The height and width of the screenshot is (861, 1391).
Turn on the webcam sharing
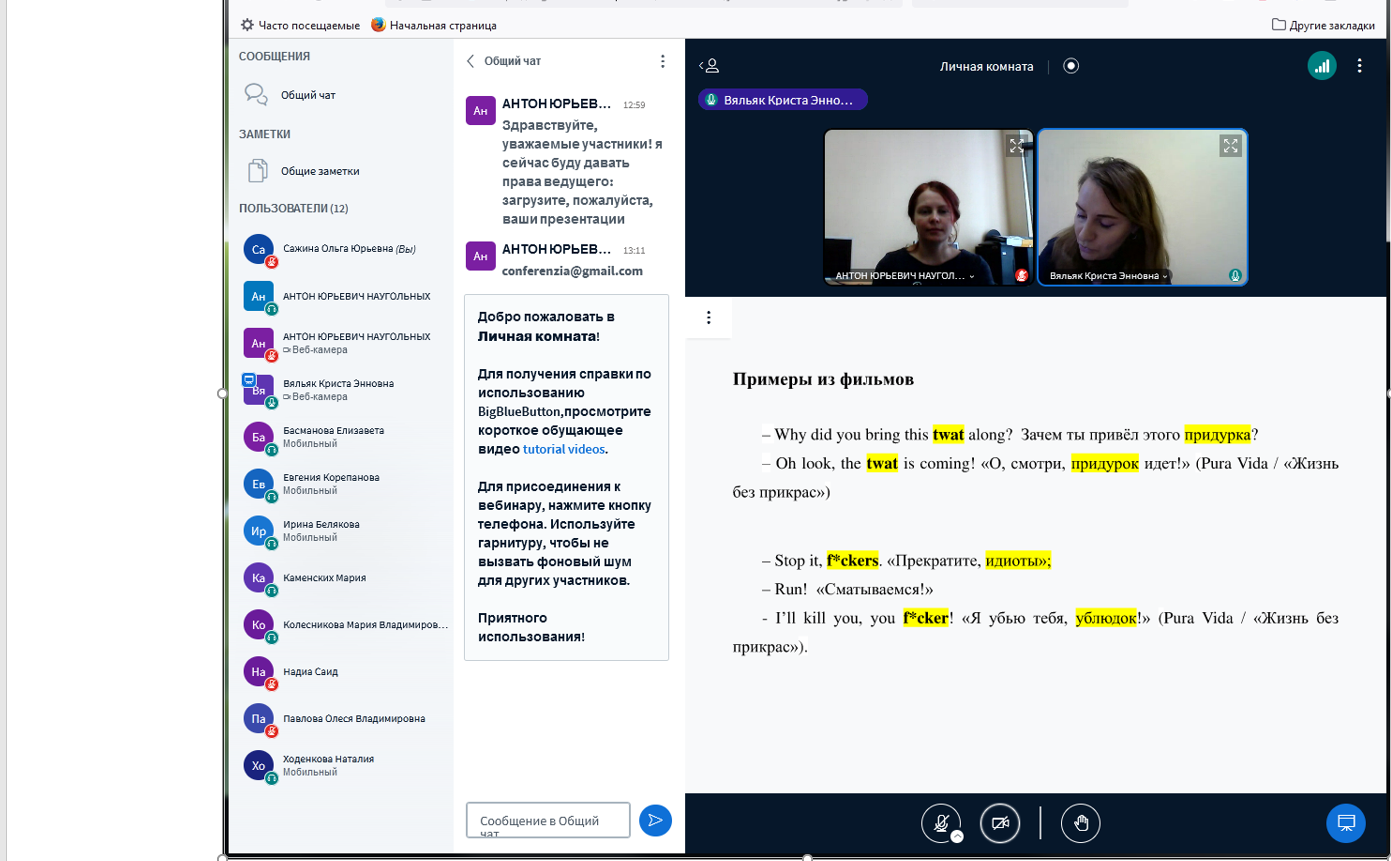click(999, 823)
